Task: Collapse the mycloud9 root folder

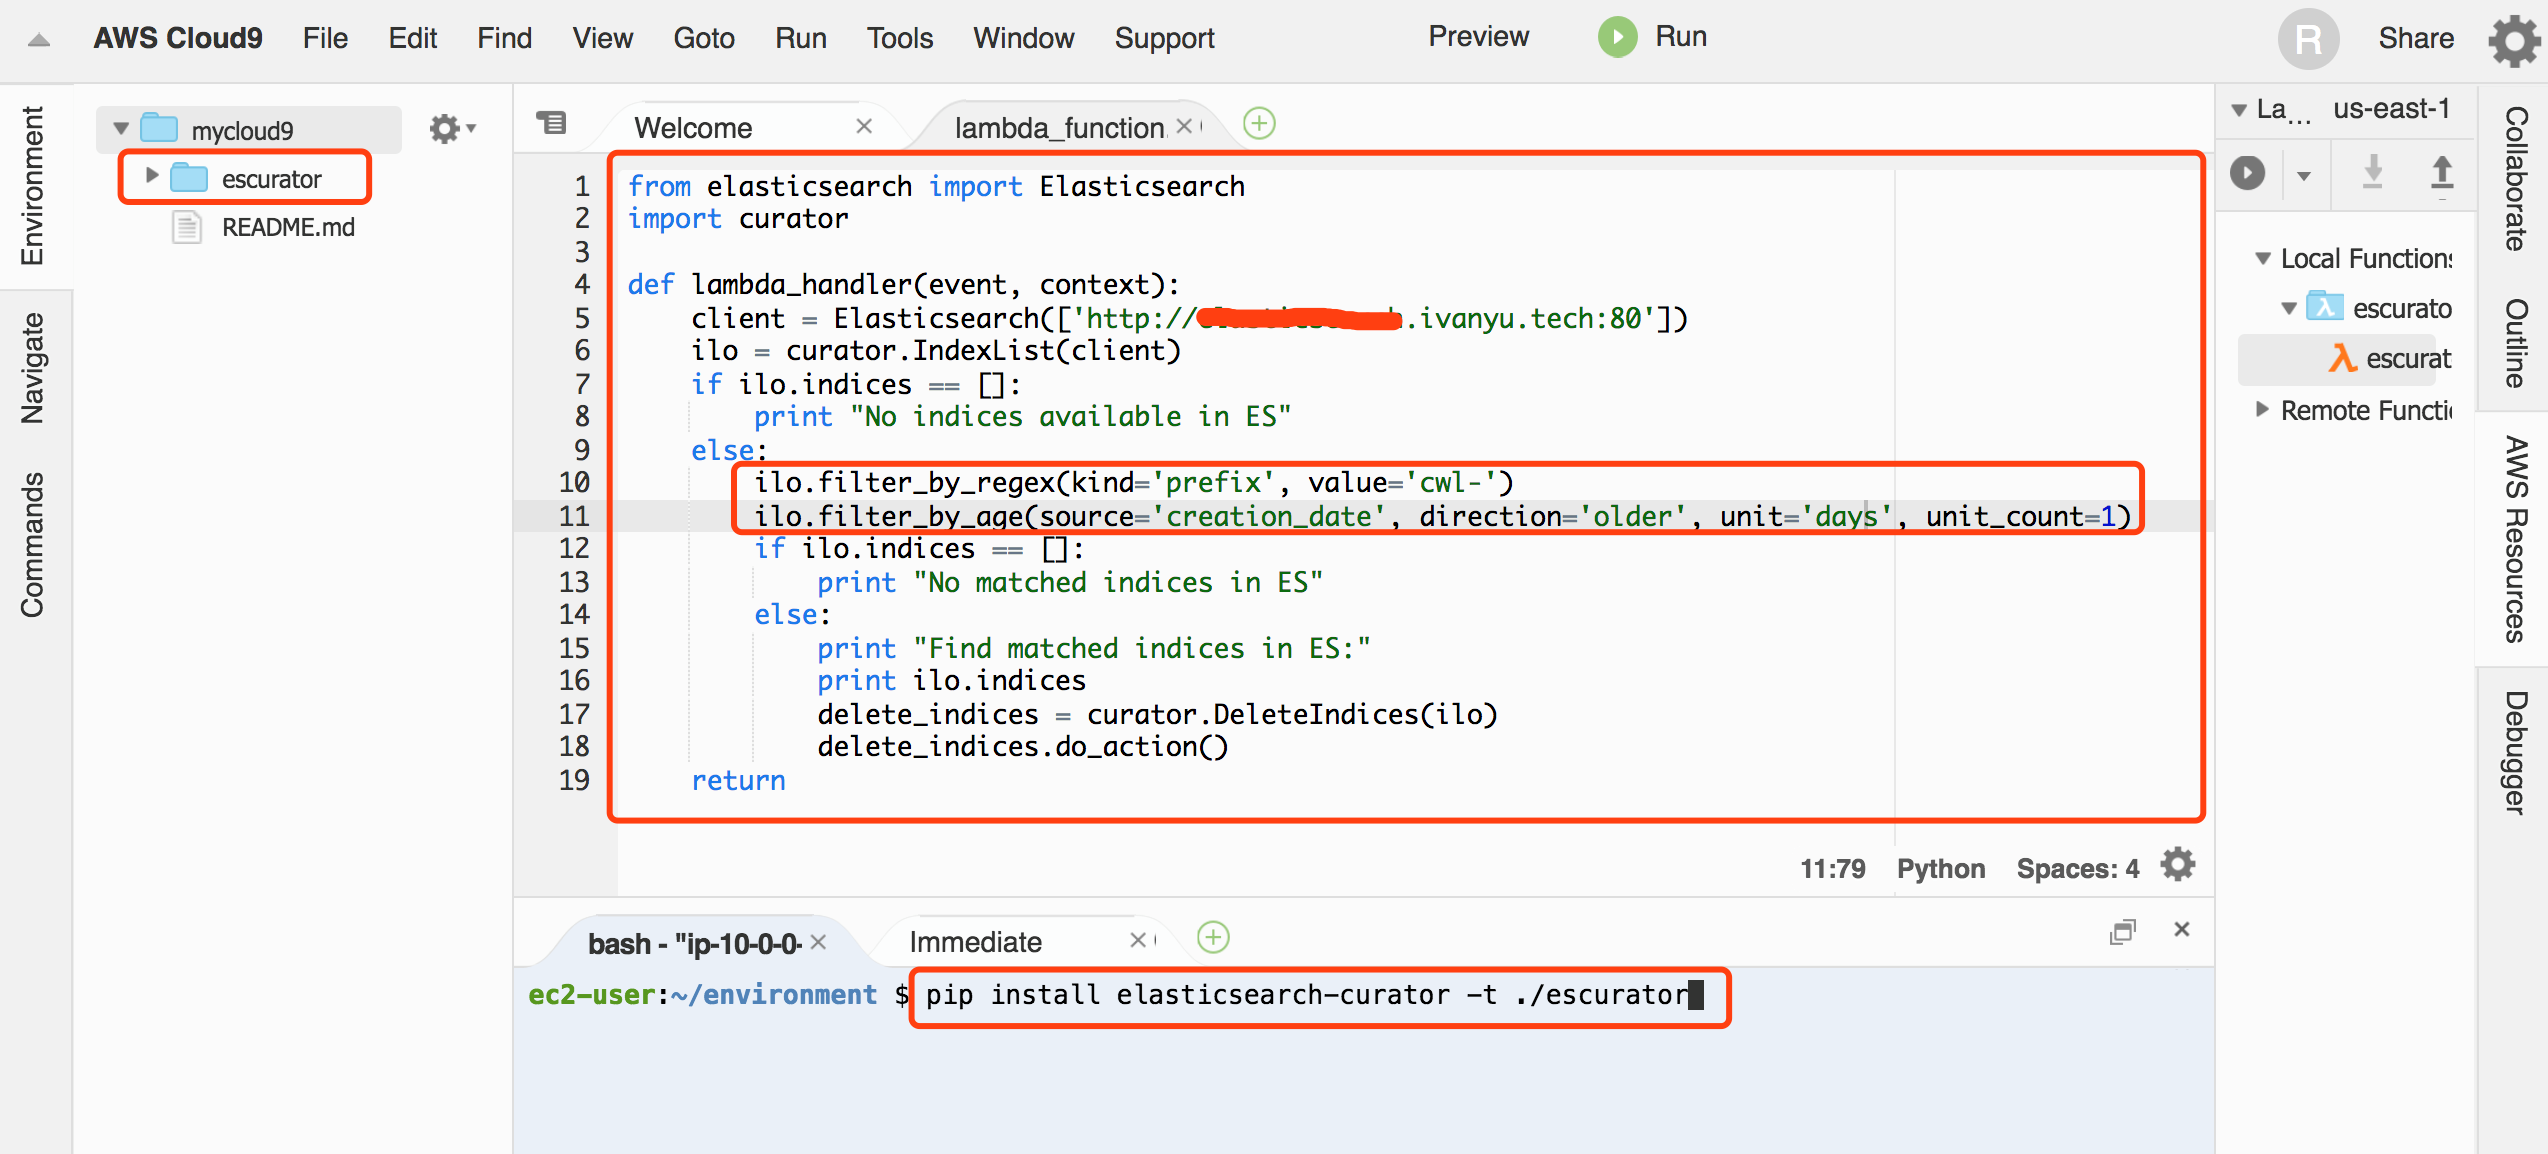Action: [122, 129]
